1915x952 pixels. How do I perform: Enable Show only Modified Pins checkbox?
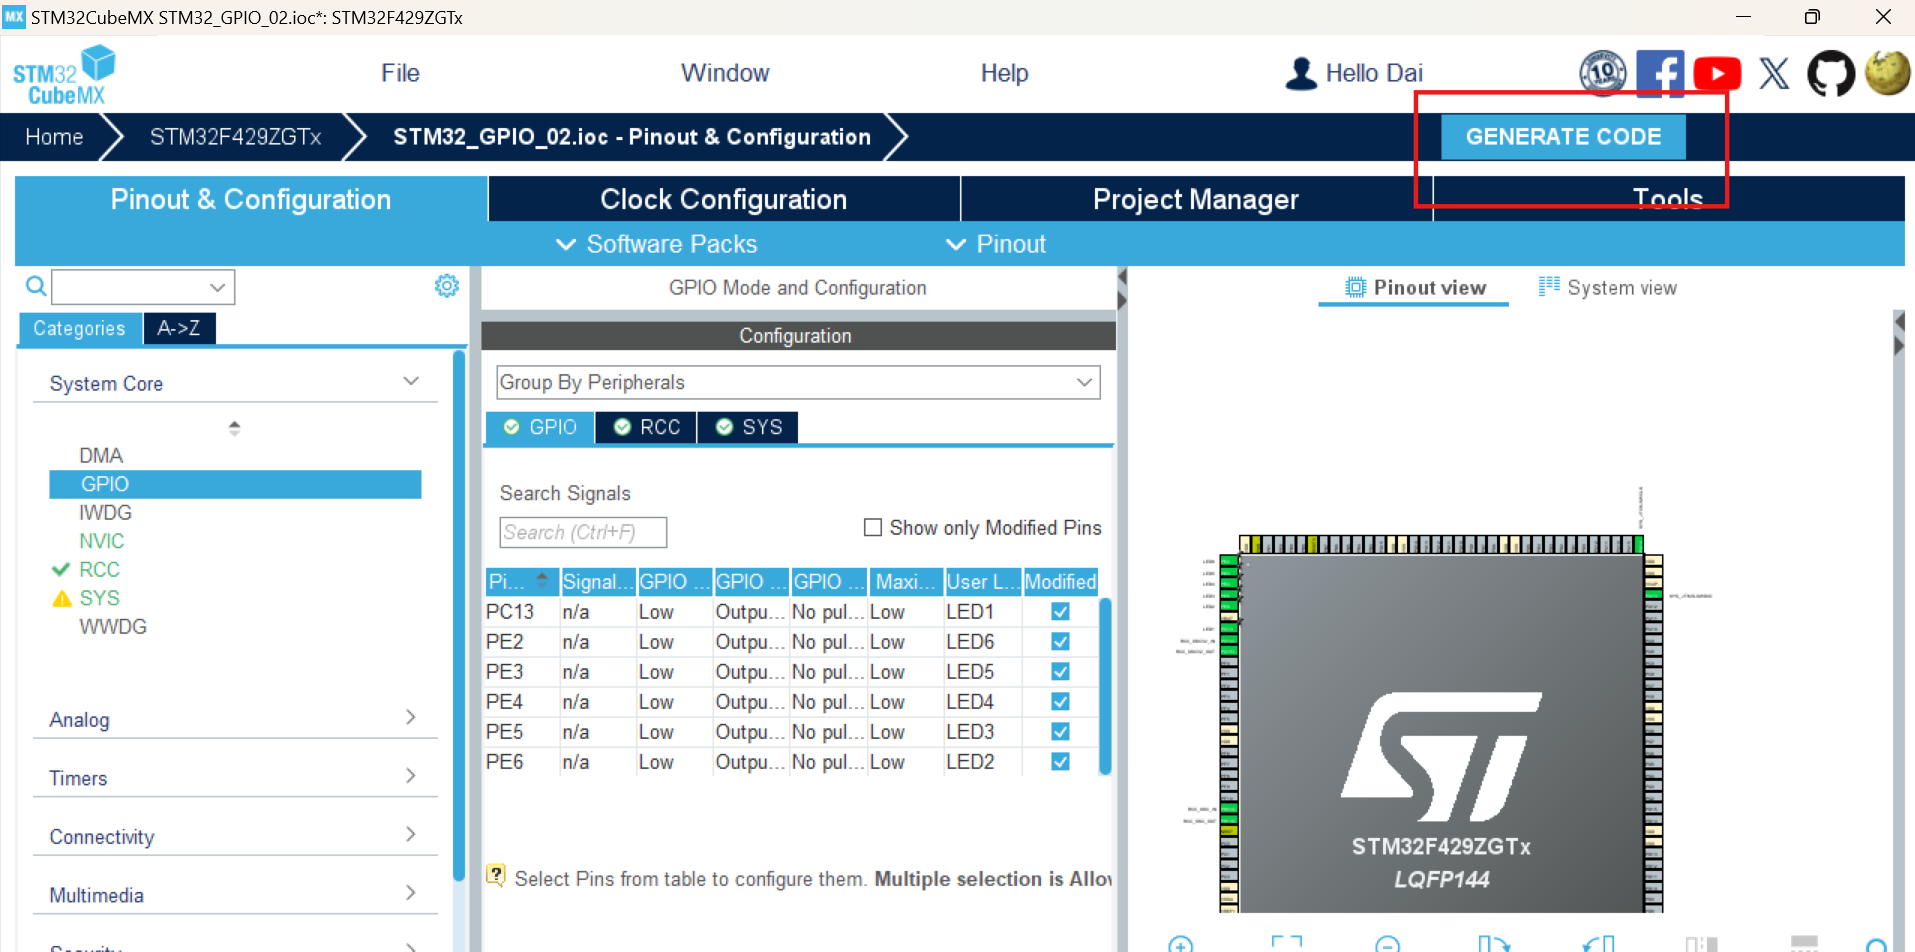[873, 527]
